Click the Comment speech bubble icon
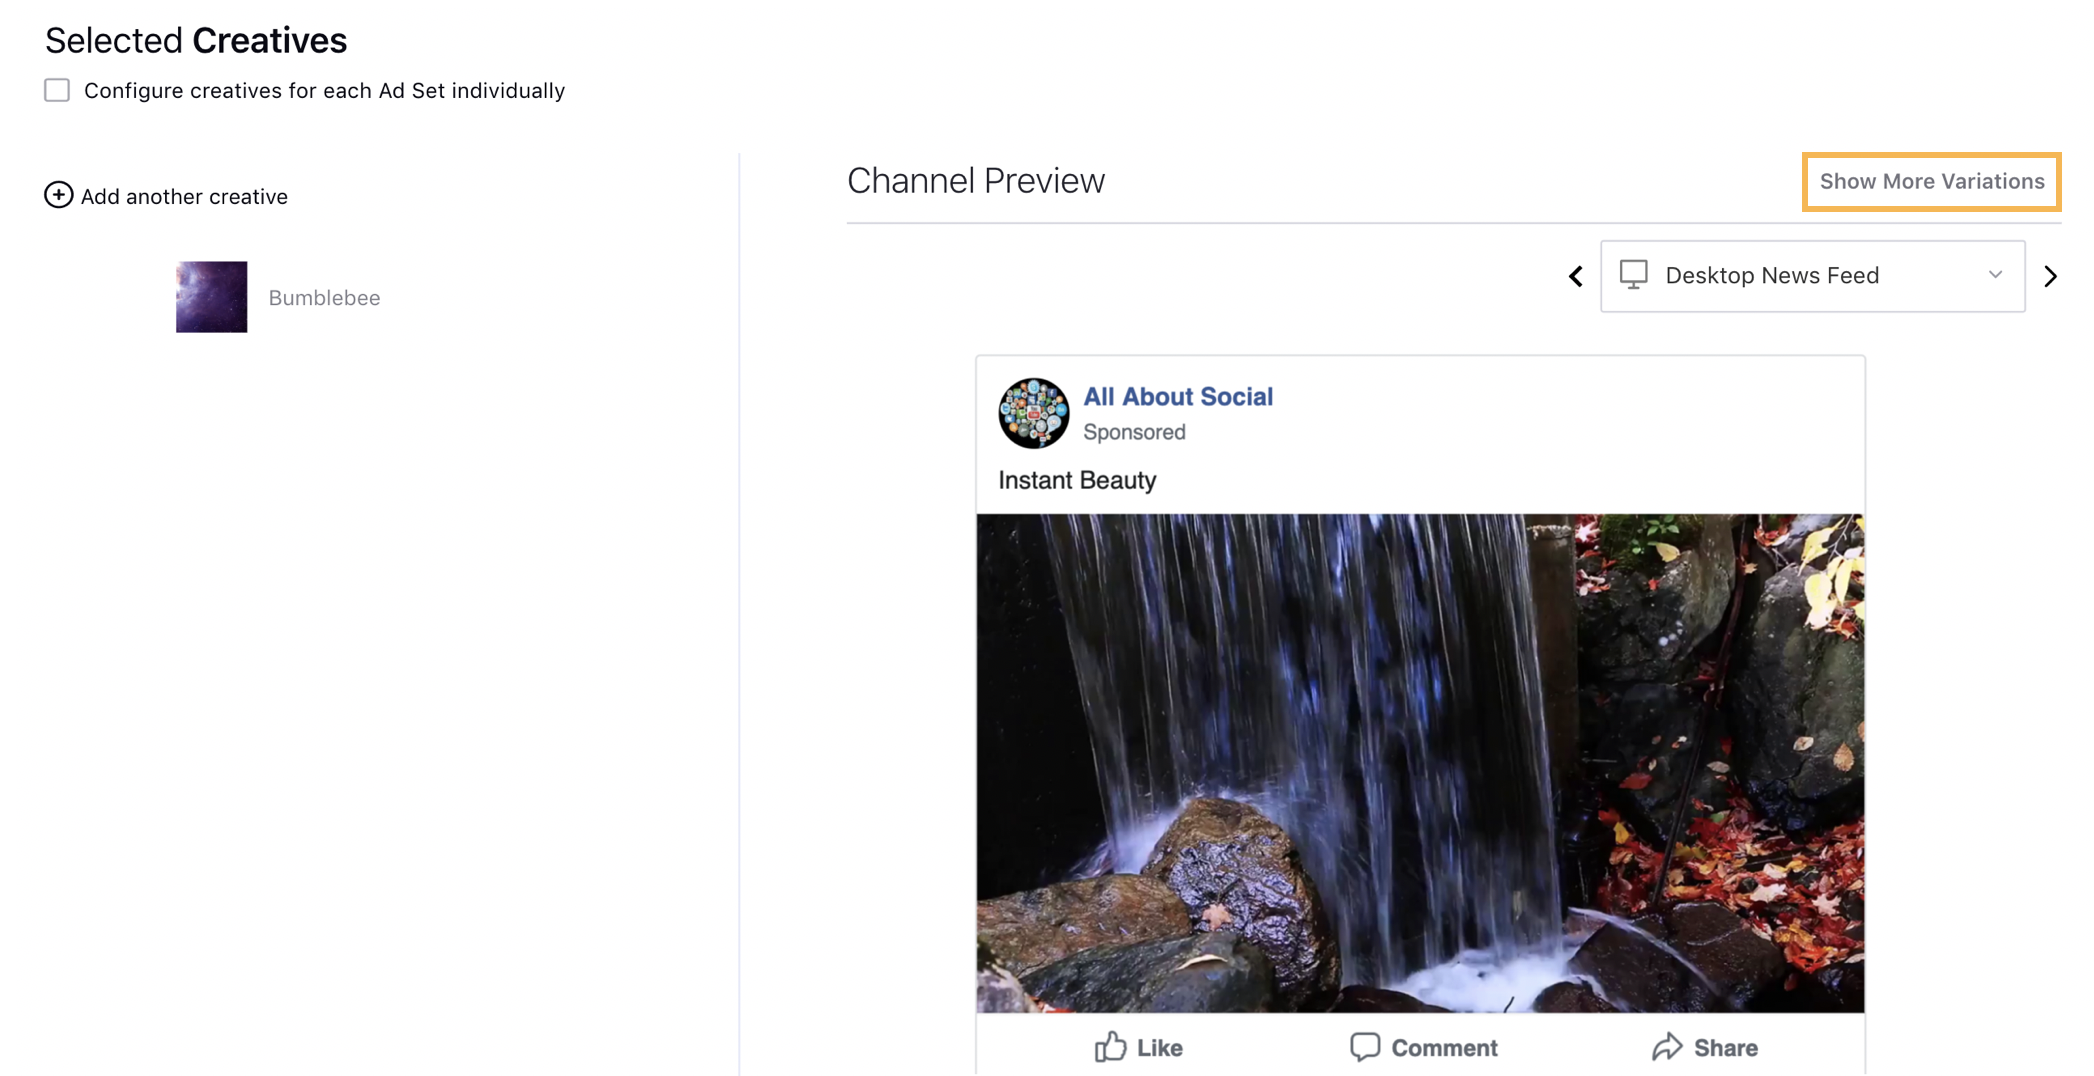 (x=1365, y=1047)
